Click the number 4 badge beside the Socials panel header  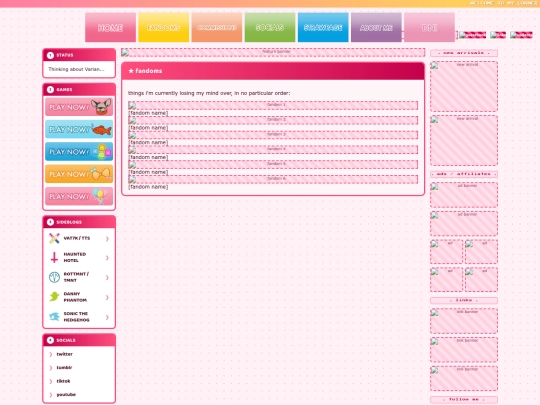(x=50, y=340)
